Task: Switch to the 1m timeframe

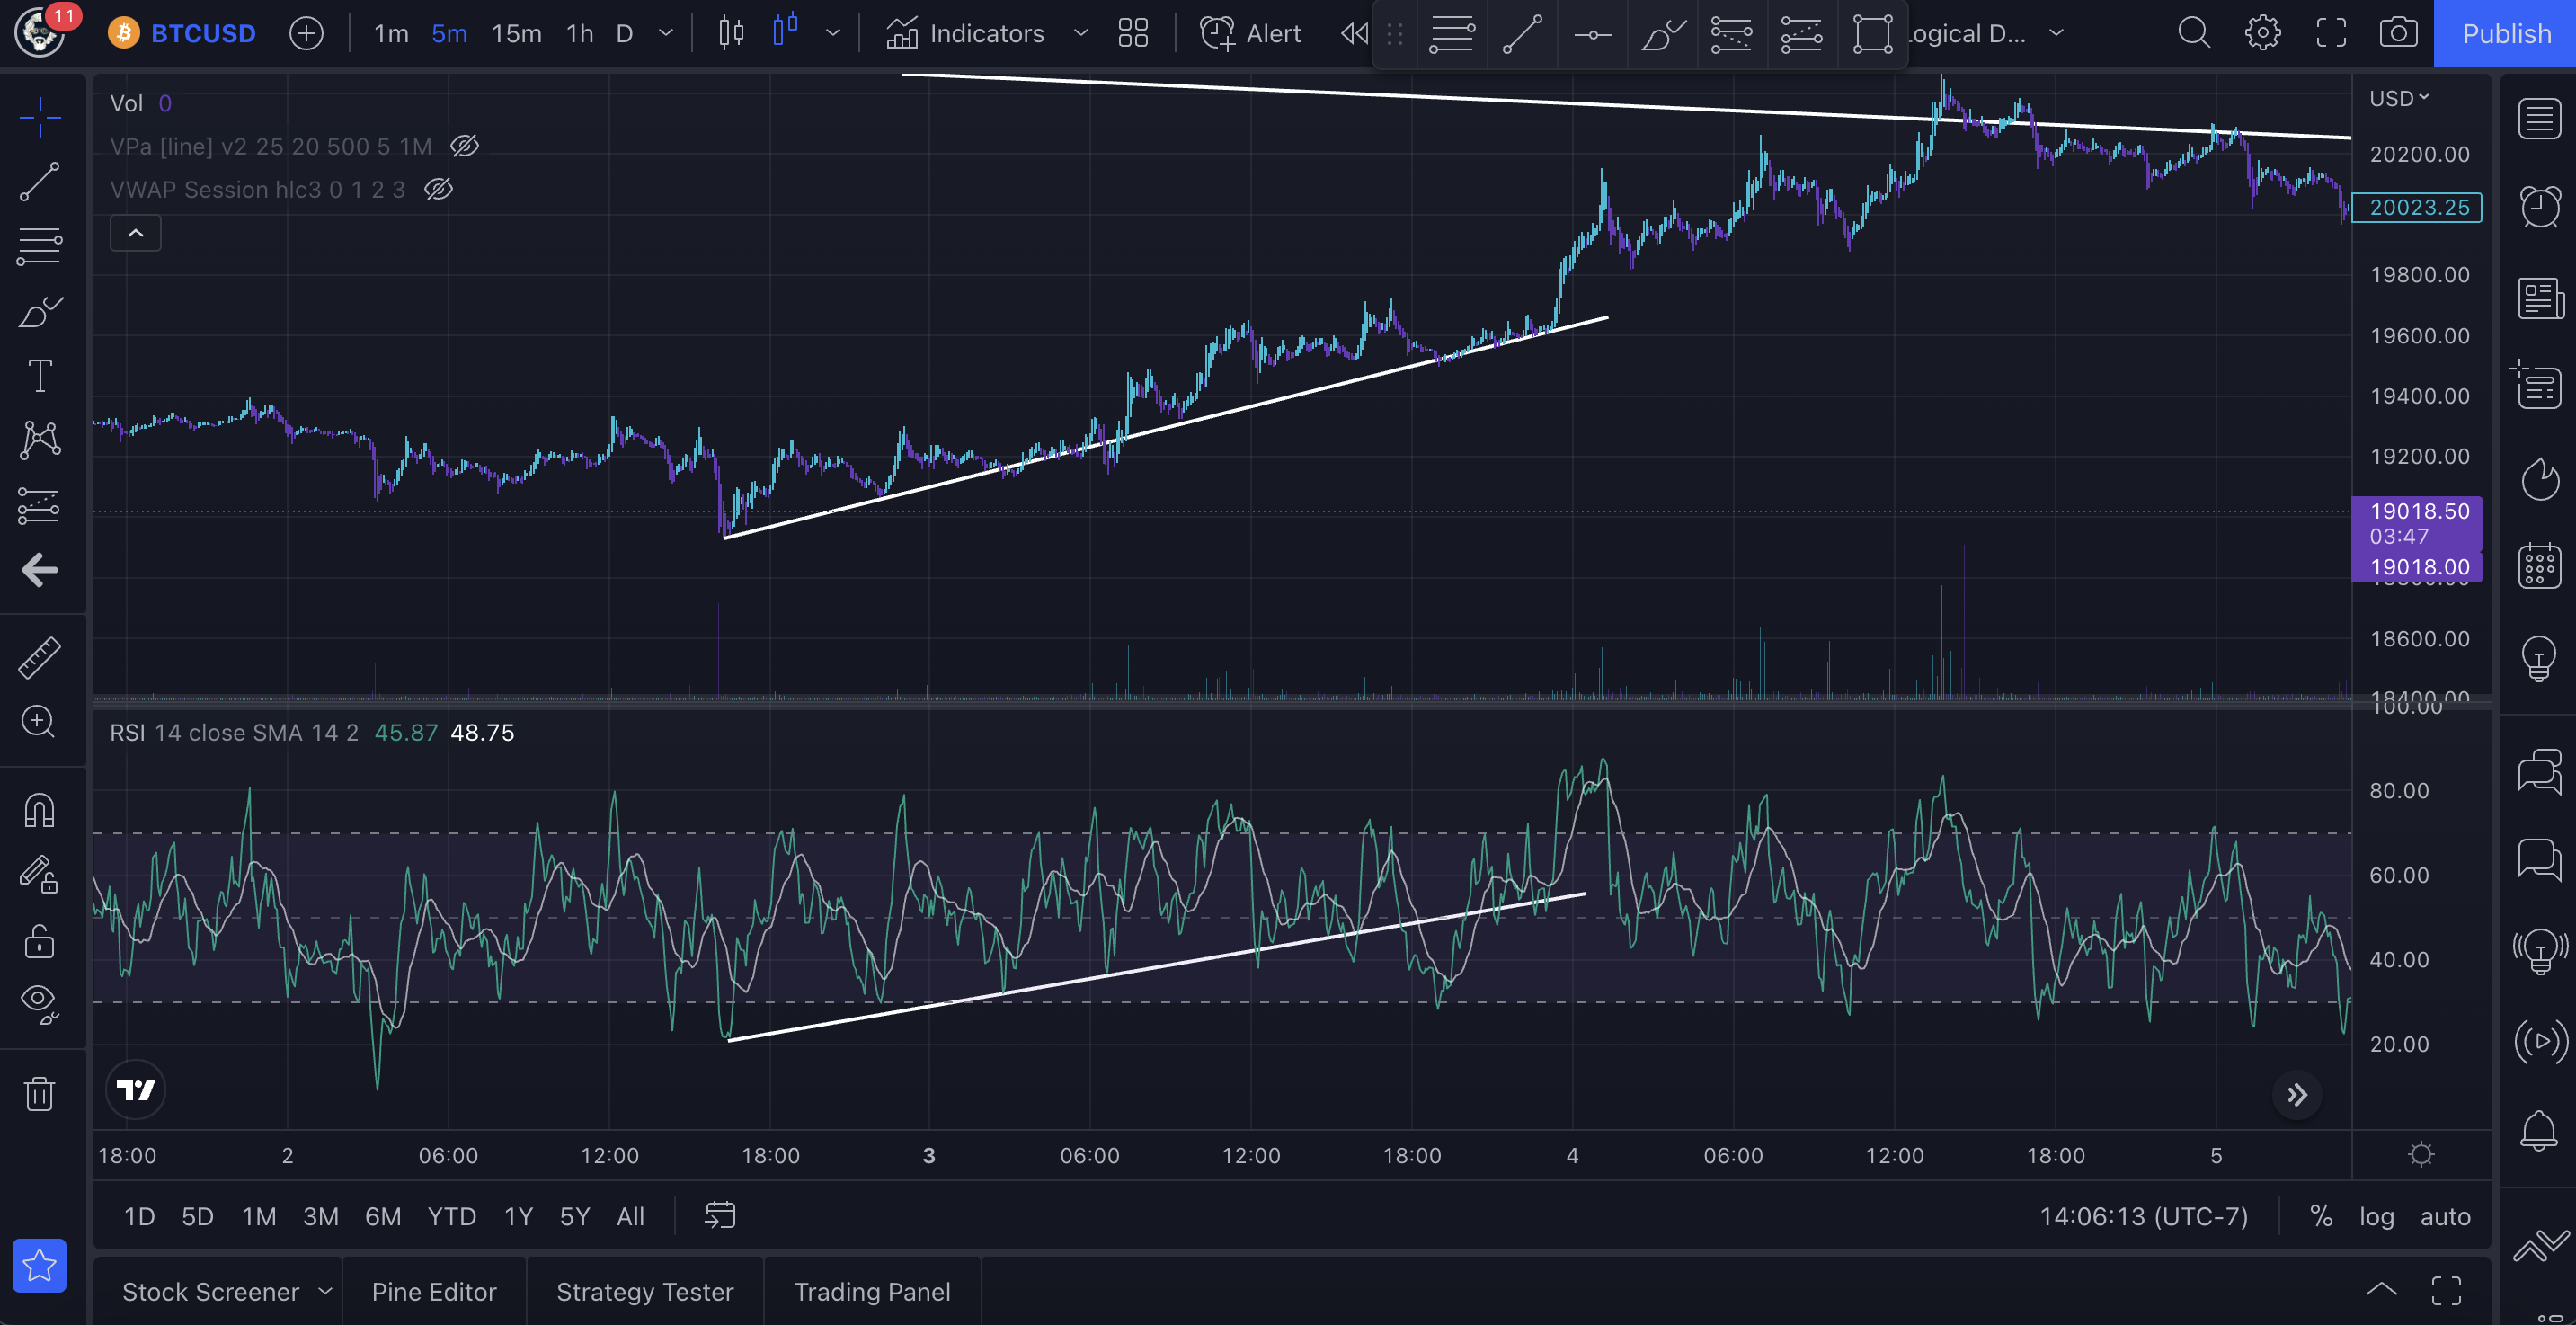Action: [391, 33]
